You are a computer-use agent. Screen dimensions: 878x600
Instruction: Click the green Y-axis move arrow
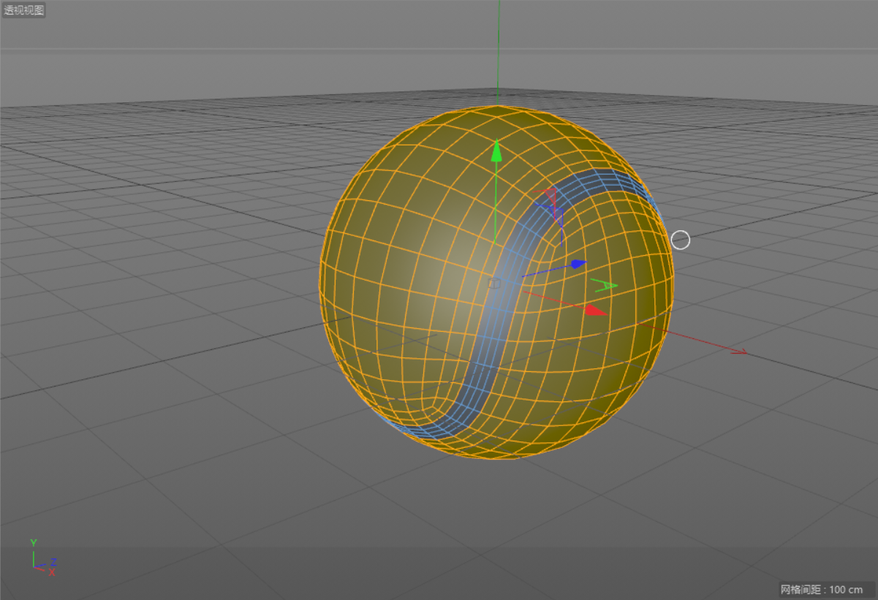point(496,151)
